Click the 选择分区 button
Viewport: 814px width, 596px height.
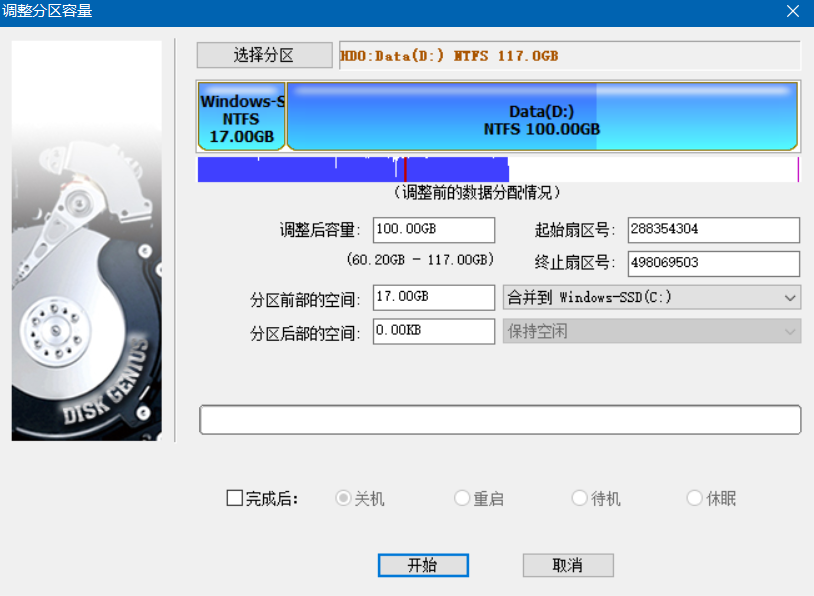tap(264, 55)
